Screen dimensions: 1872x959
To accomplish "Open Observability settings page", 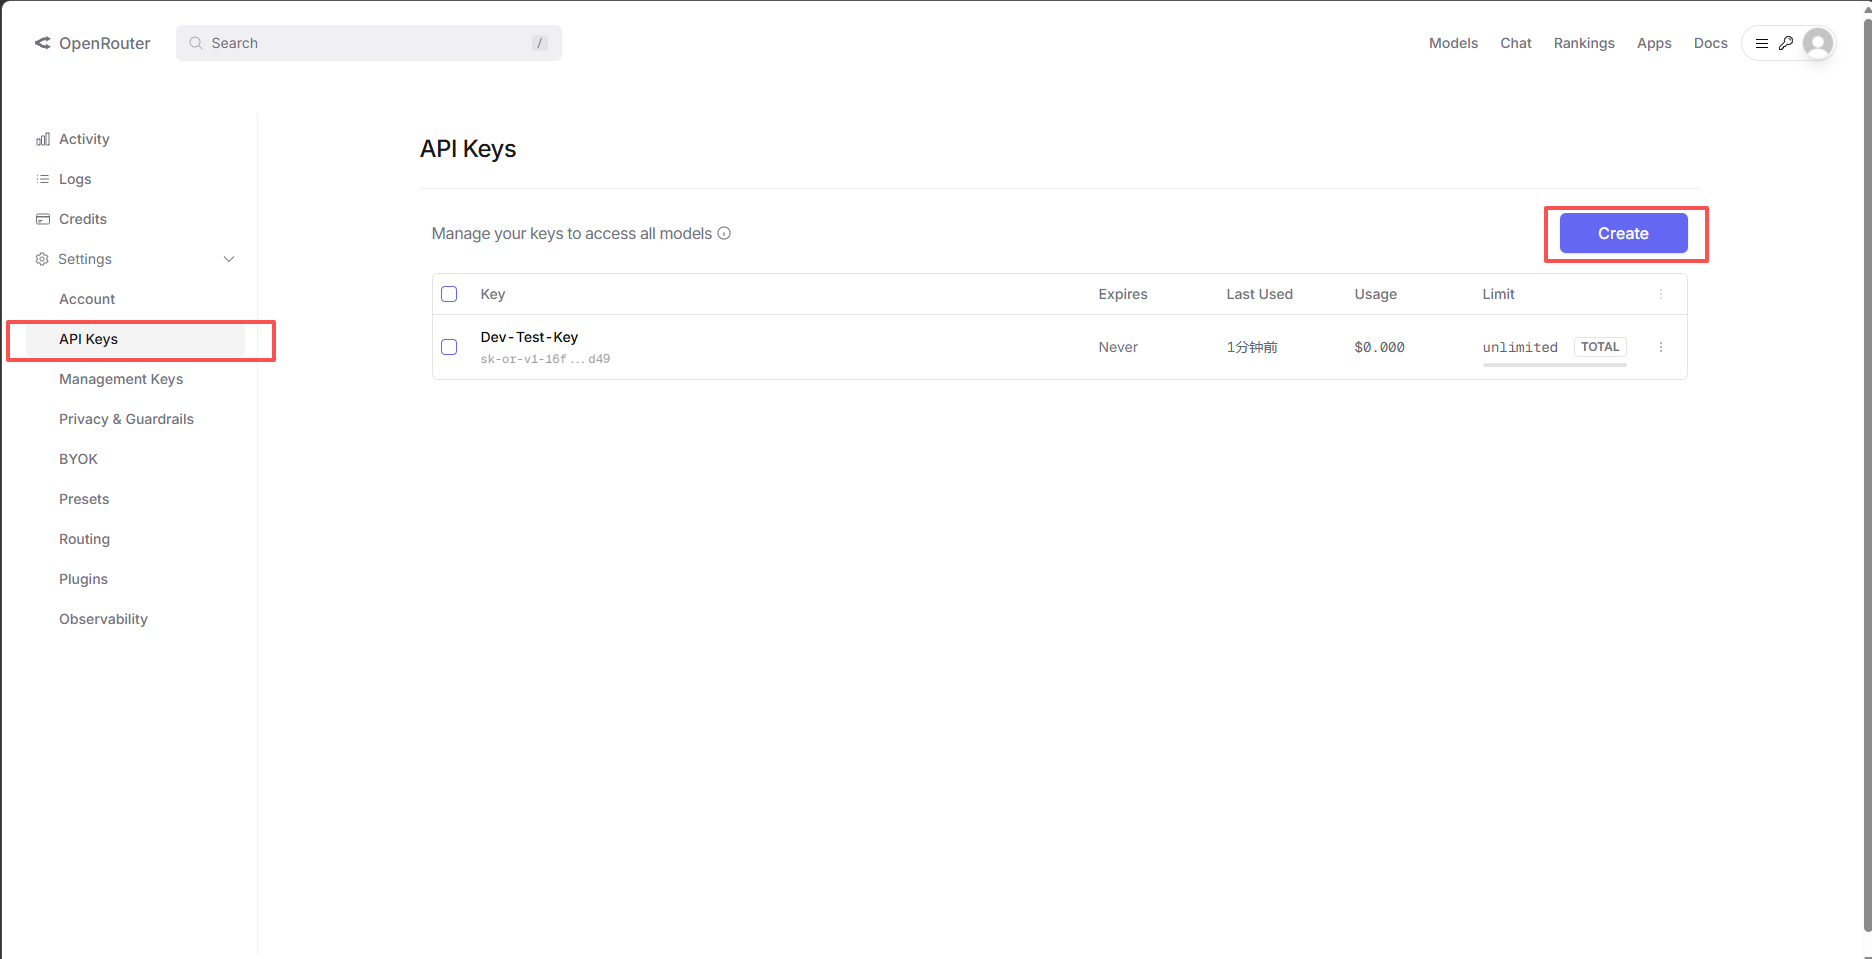I will pyautogui.click(x=103, y=619).
